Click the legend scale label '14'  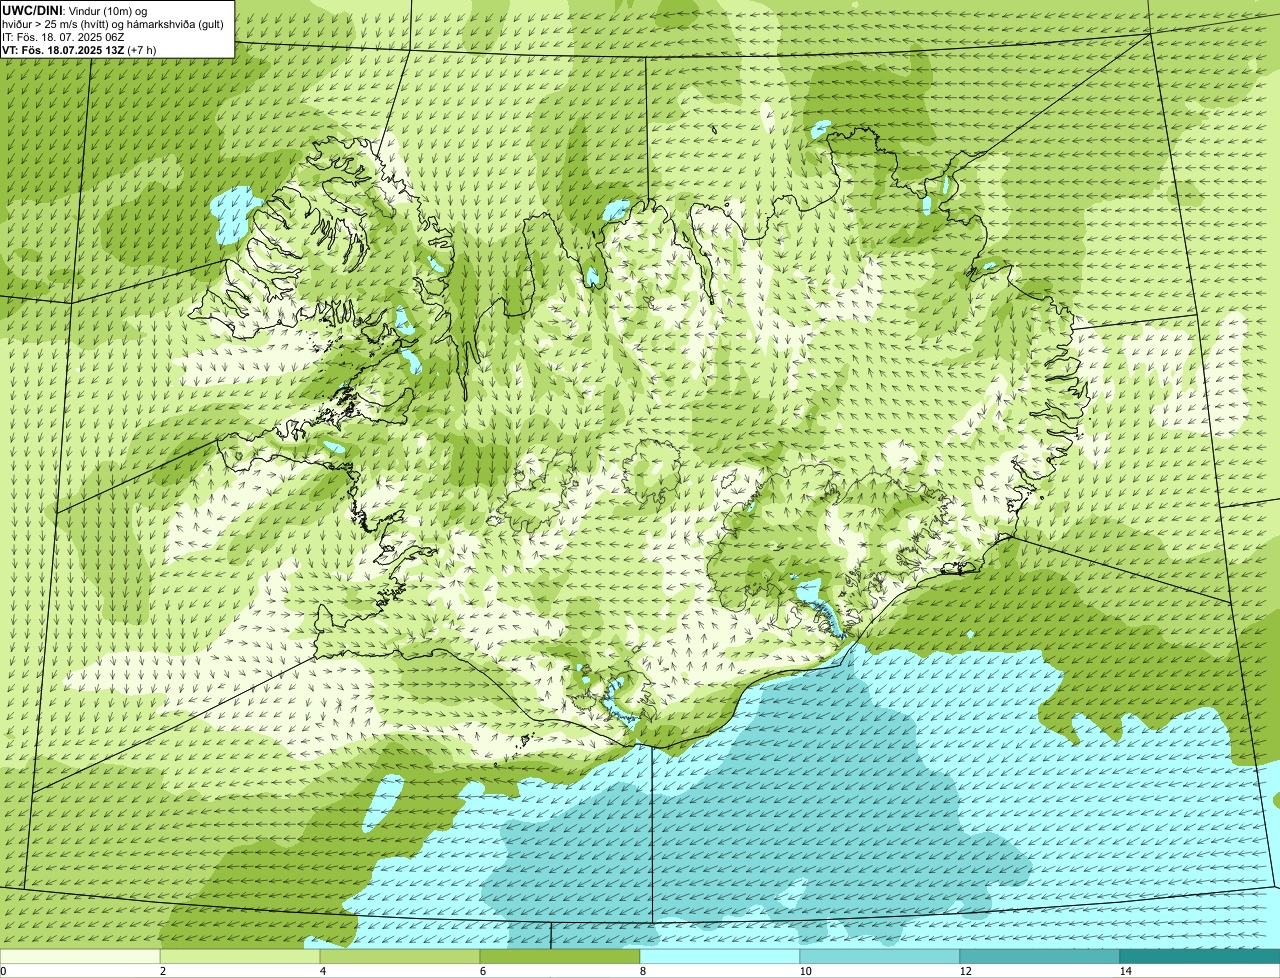click(1125, 971)
